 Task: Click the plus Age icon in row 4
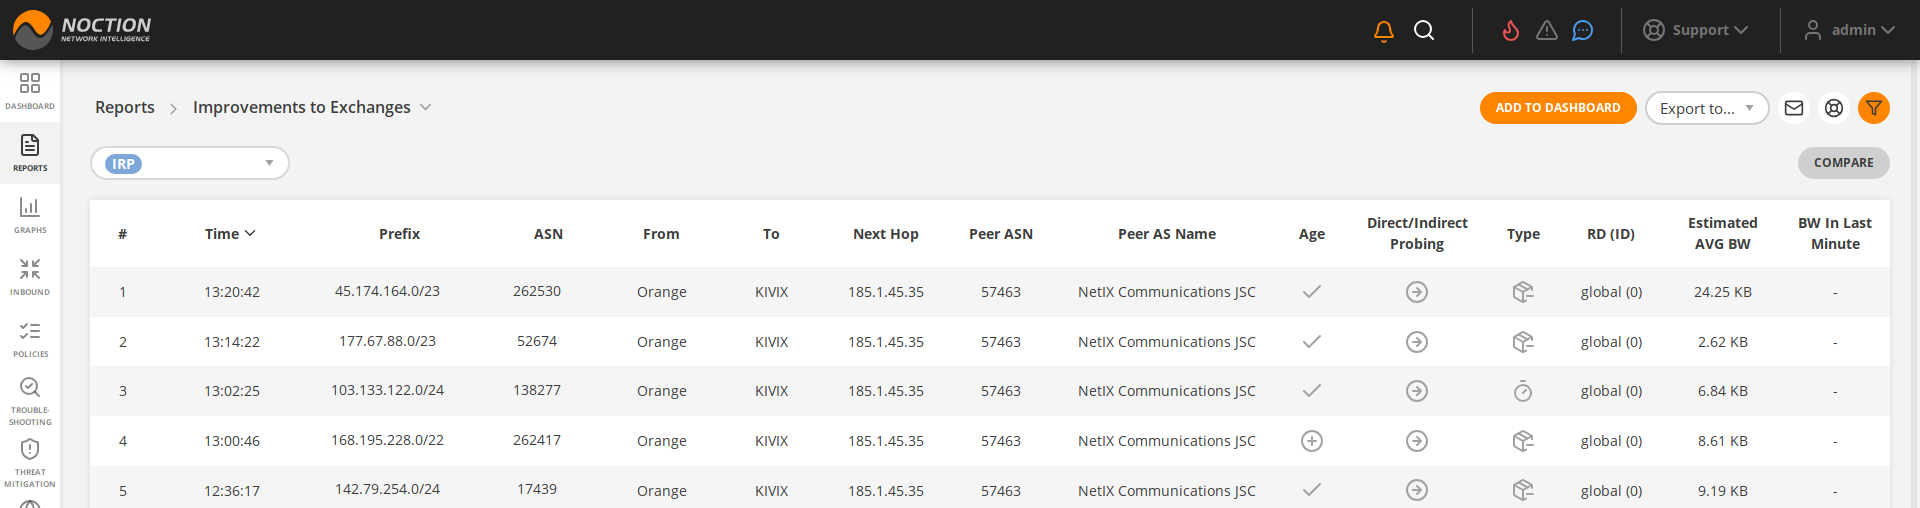click(1312, 441)
